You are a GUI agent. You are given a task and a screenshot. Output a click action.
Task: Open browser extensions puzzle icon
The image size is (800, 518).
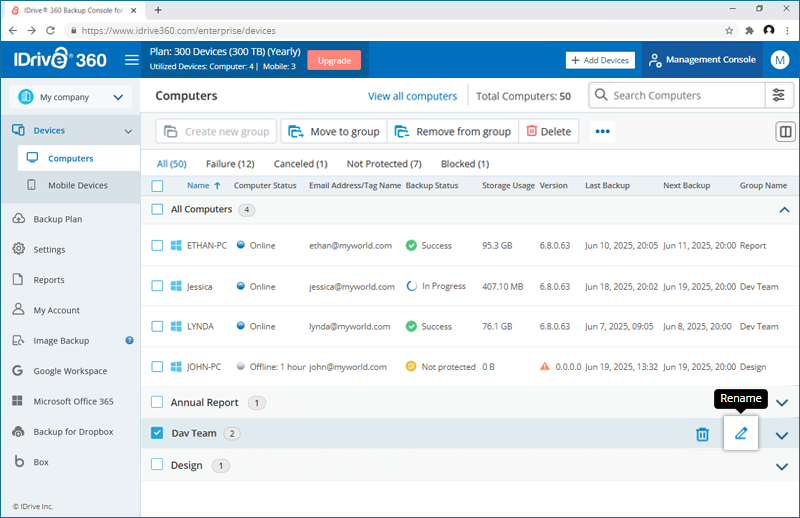tap(749, 31)
